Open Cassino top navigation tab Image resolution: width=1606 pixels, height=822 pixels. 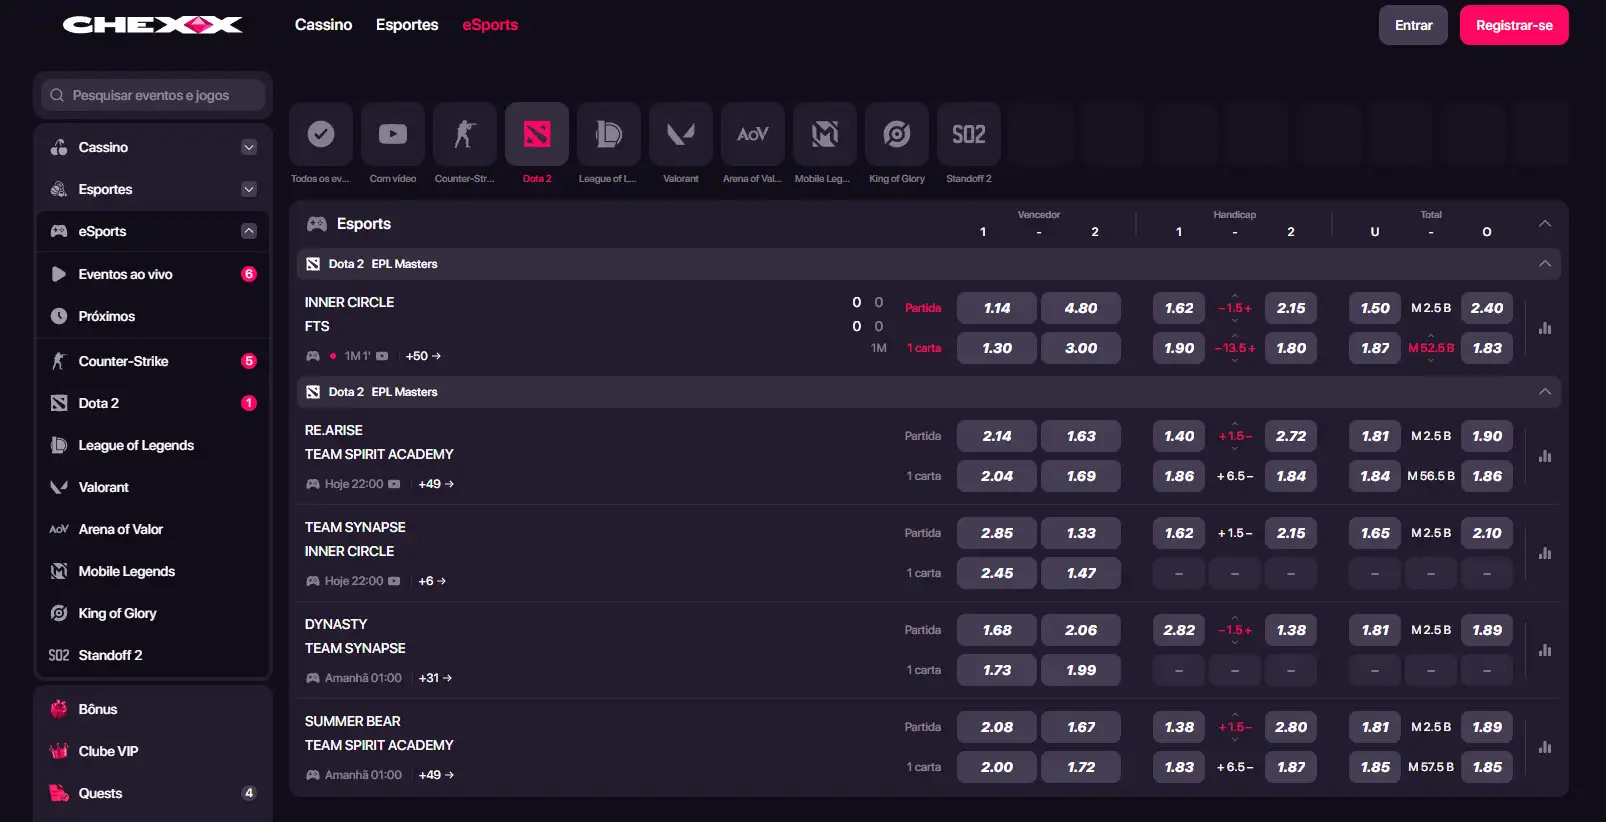(323, 25)
